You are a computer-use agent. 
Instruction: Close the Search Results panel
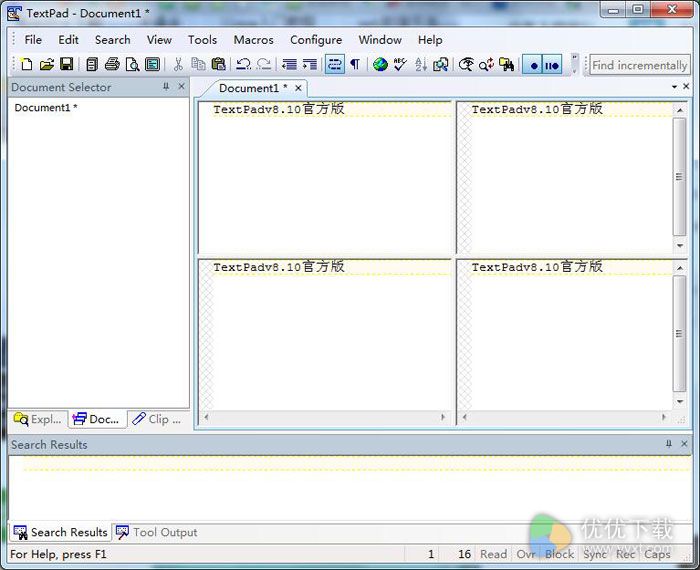[x=684, y=444]
